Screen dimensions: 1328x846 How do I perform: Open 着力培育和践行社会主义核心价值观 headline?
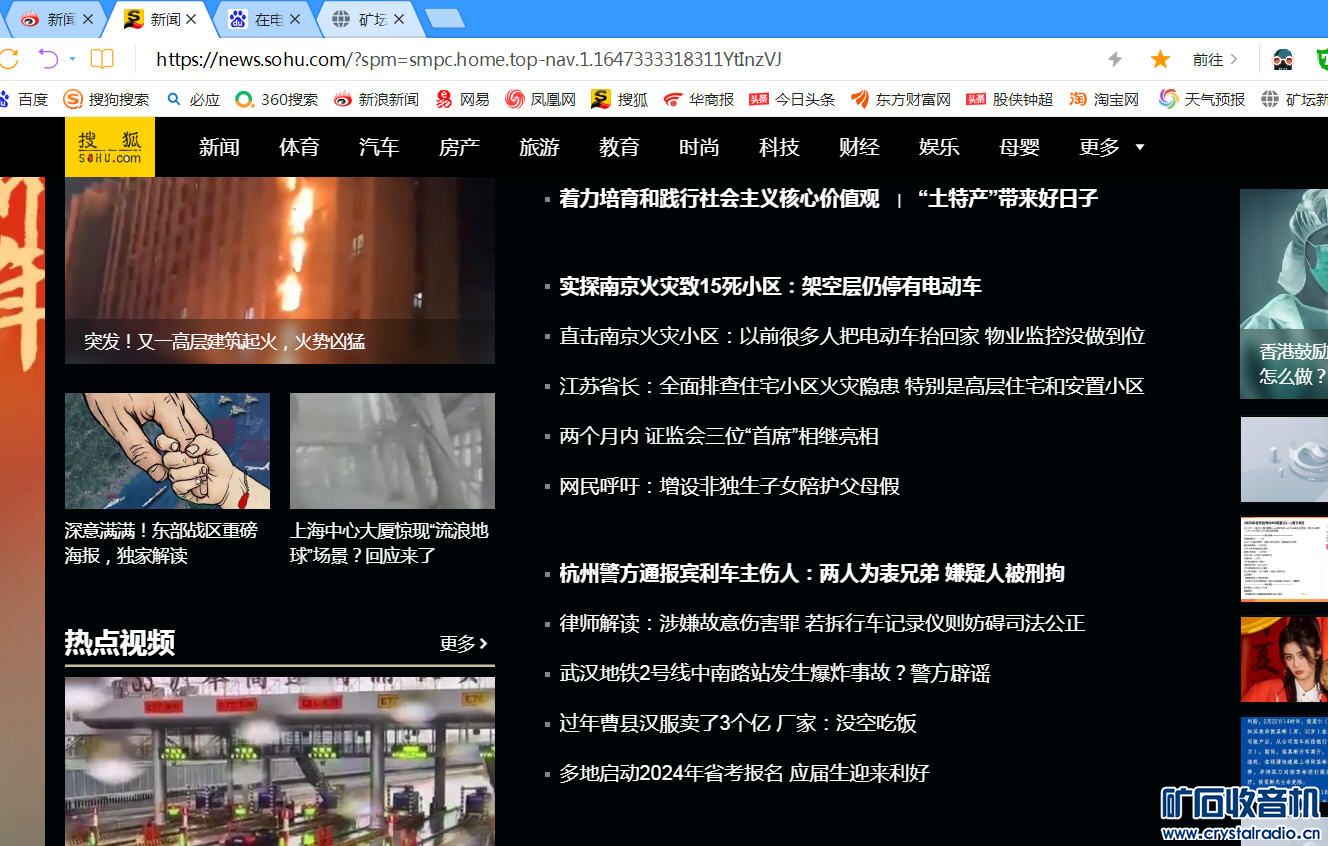coord(719,198)
